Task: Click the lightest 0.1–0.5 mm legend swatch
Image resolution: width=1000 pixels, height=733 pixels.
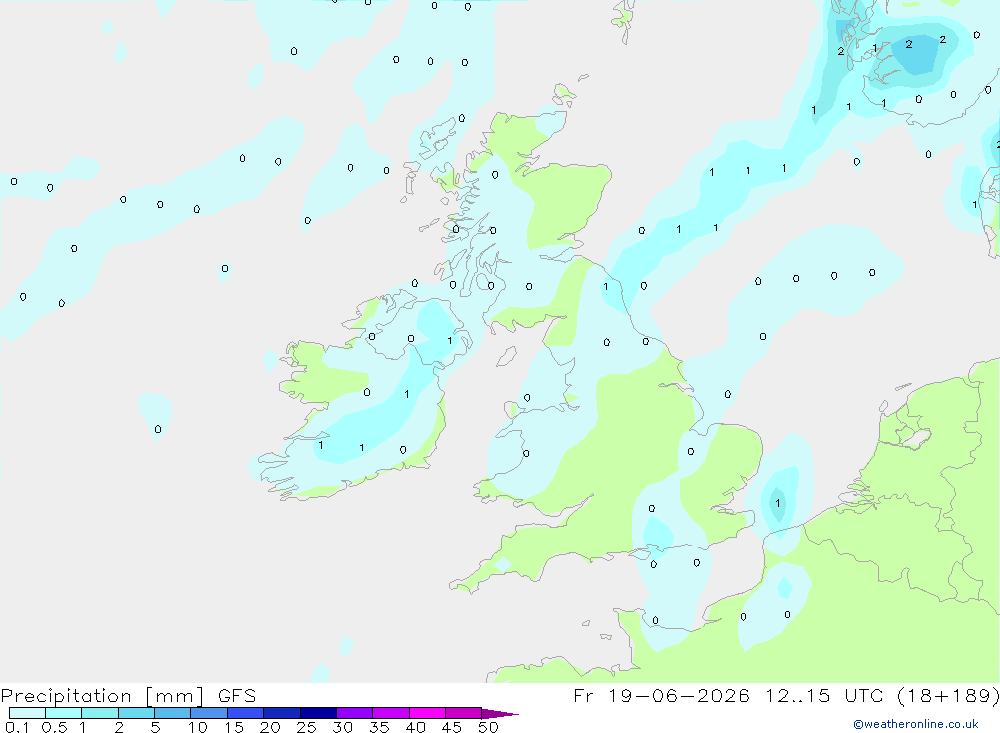Action: point(27,713)
